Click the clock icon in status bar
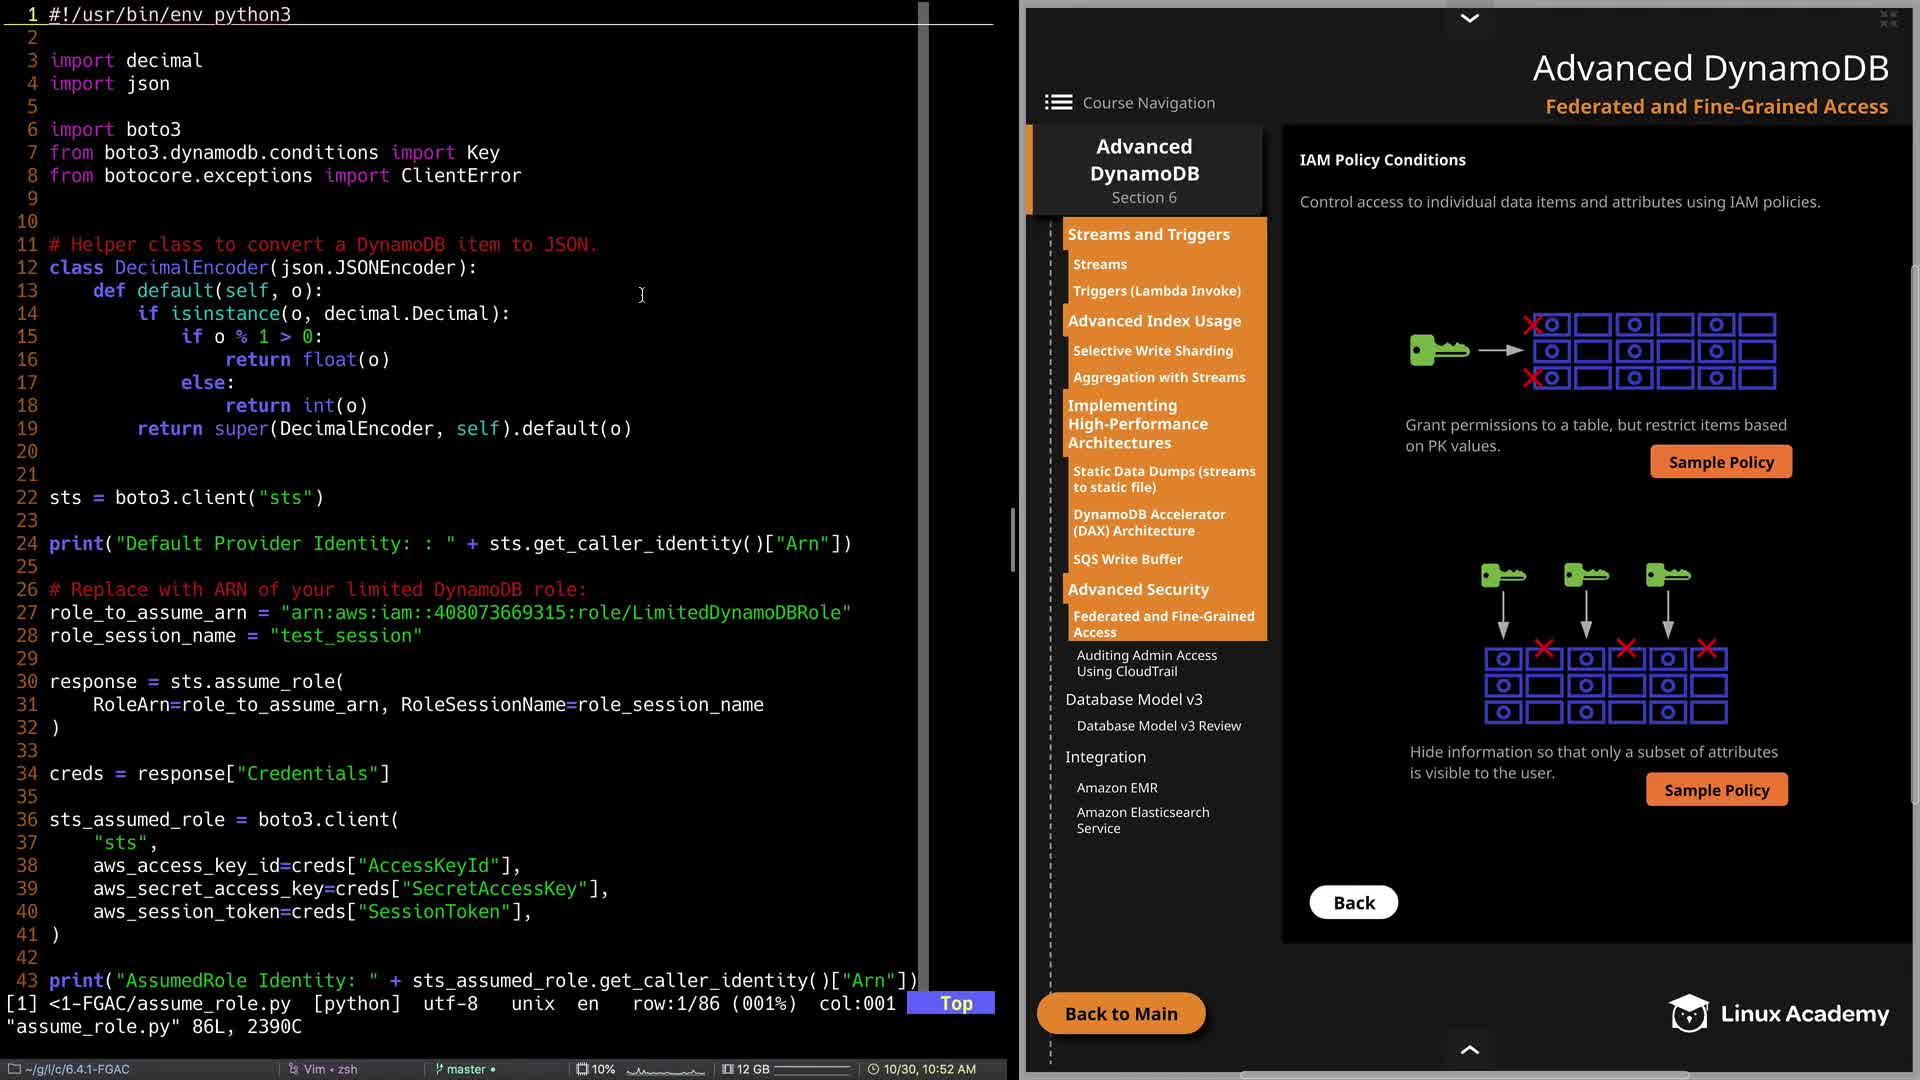The image size is (1920, 1080). point(873,1069)
